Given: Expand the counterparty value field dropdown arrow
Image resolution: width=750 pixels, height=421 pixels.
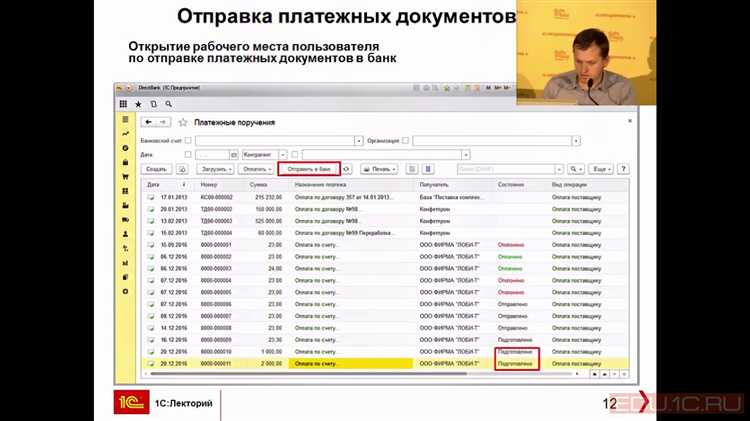Looking at the screenshot, I should 466,155.
